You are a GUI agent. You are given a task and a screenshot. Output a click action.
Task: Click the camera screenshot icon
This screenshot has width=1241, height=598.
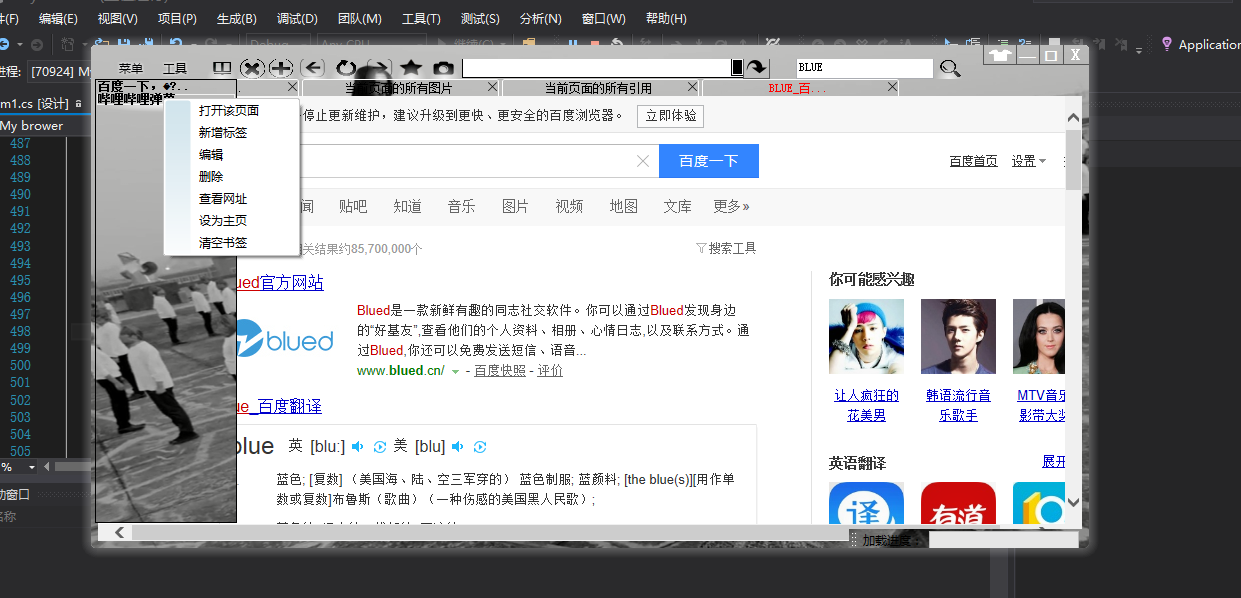coord(443,68)
